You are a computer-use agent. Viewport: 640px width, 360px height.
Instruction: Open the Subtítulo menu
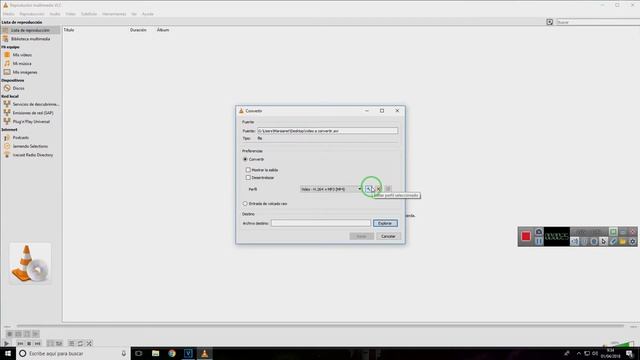(x=89, y=14)
